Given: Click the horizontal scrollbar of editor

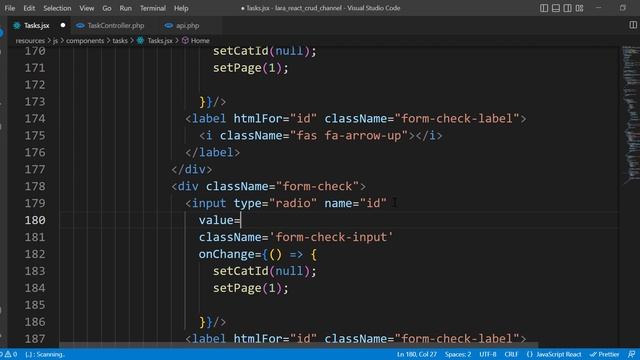Looking at the screenshot, I should 299,345.
